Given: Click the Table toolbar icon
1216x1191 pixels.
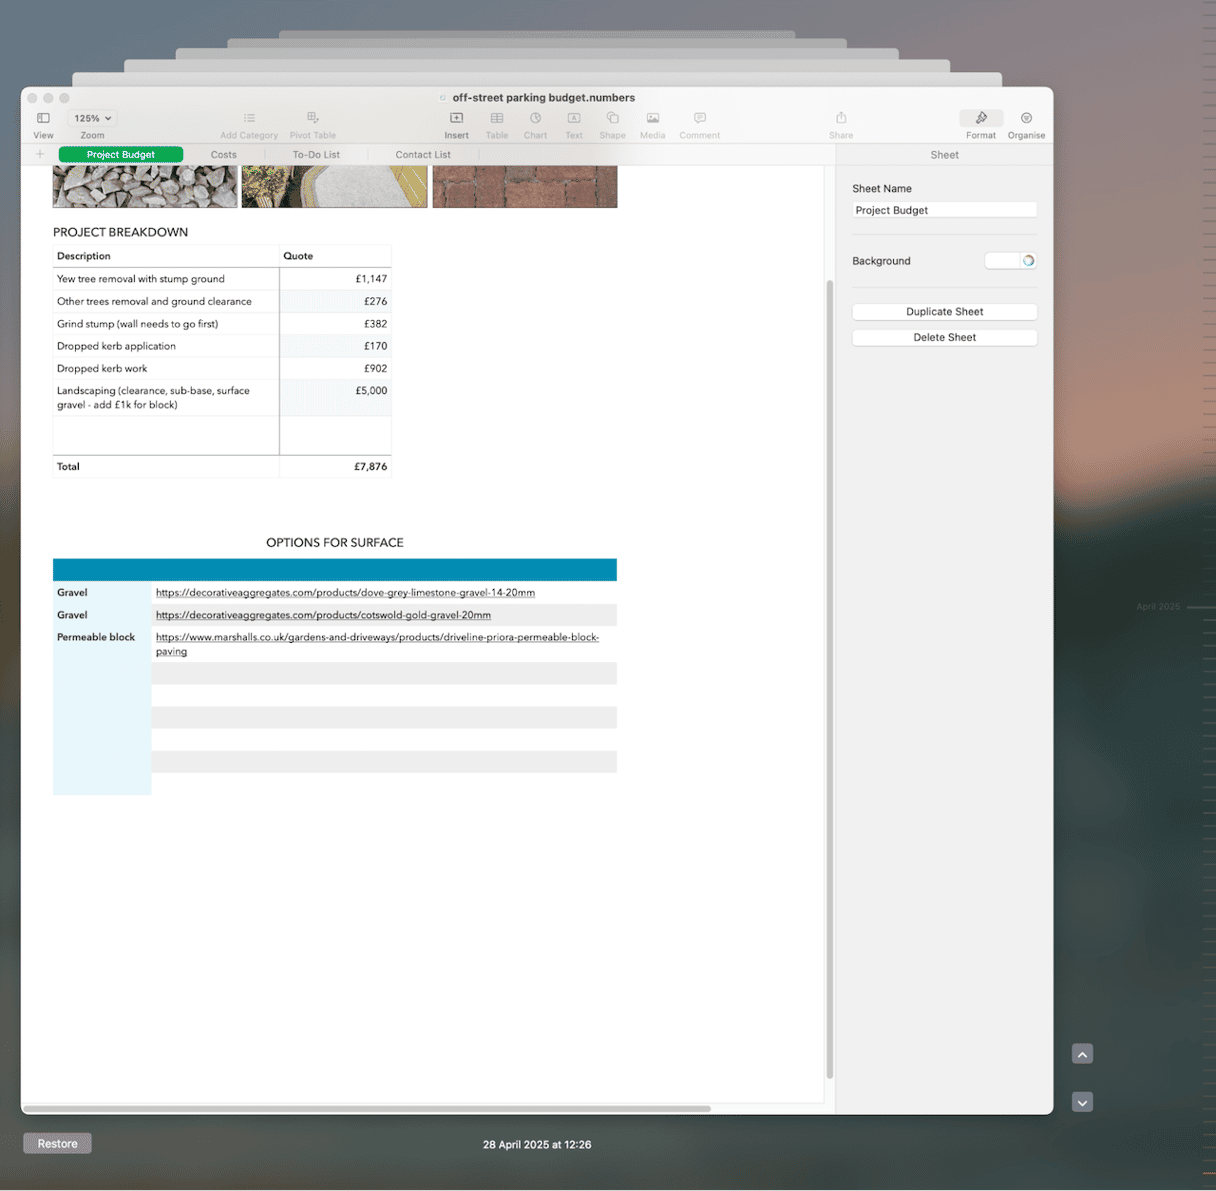Looking at the screenshot, I should [x=497, y=118].
